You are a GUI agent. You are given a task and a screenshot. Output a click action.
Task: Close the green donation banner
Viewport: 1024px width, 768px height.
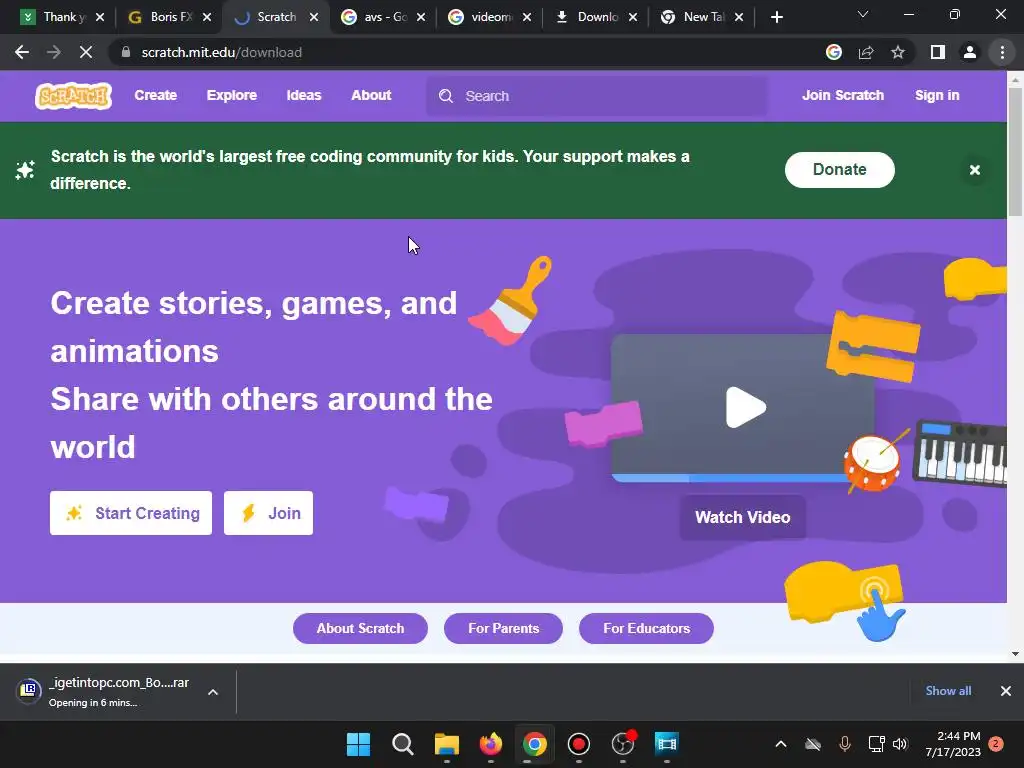click(974, 170)
